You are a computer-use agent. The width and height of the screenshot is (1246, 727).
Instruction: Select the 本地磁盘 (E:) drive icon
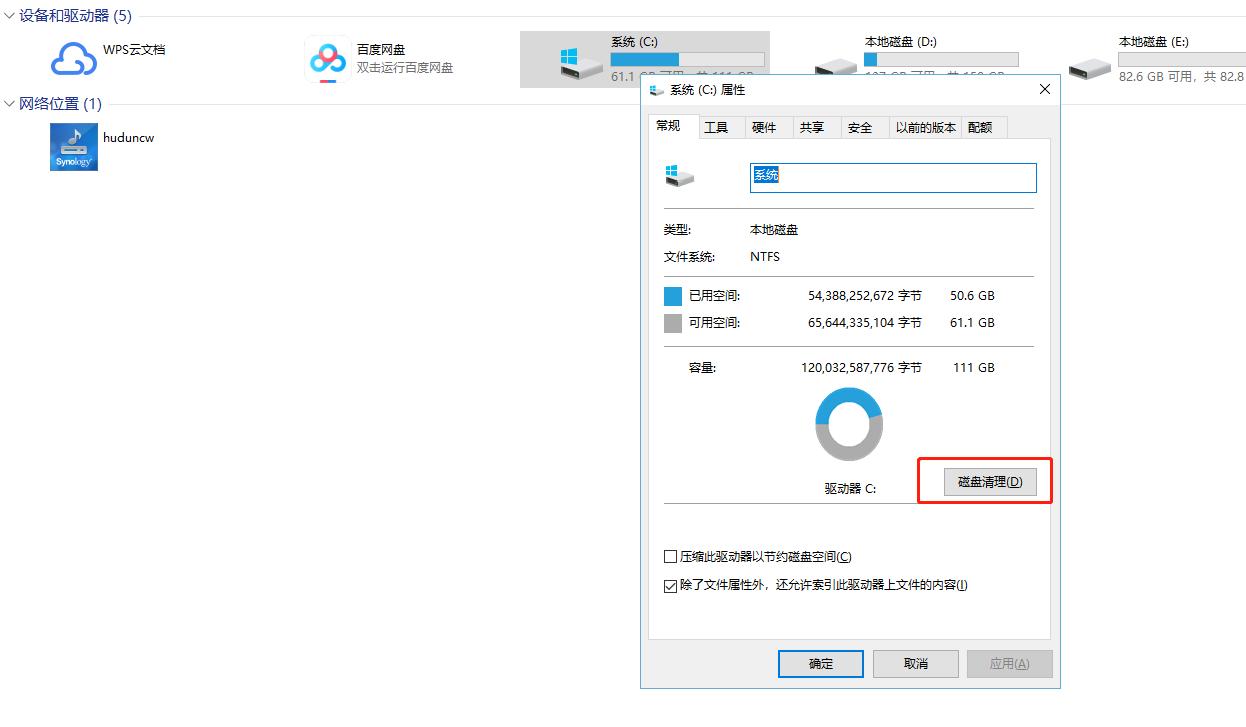[1089, 68]
